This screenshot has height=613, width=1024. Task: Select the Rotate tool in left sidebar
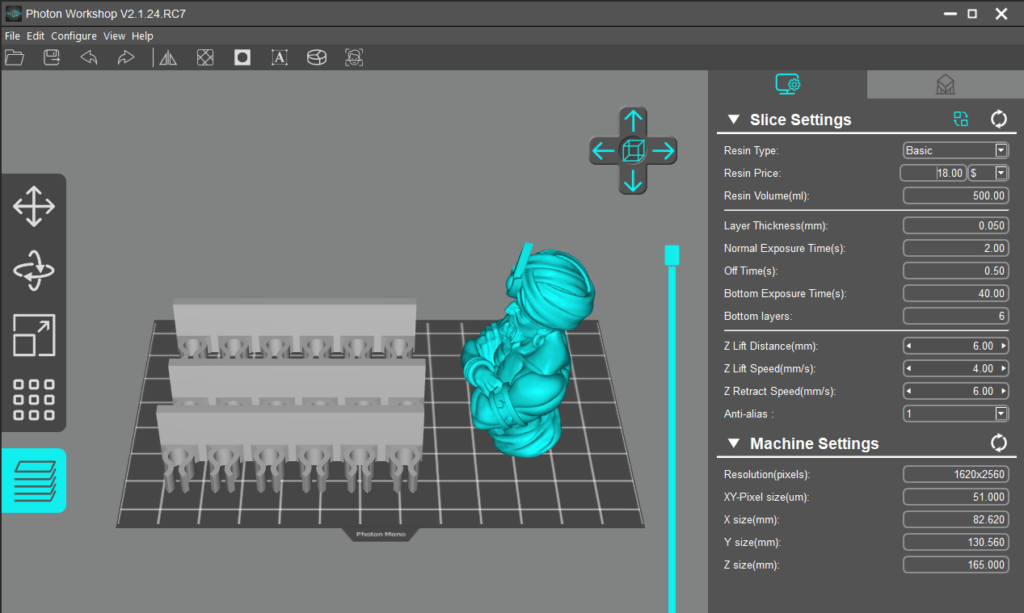[x=33, y=271]
